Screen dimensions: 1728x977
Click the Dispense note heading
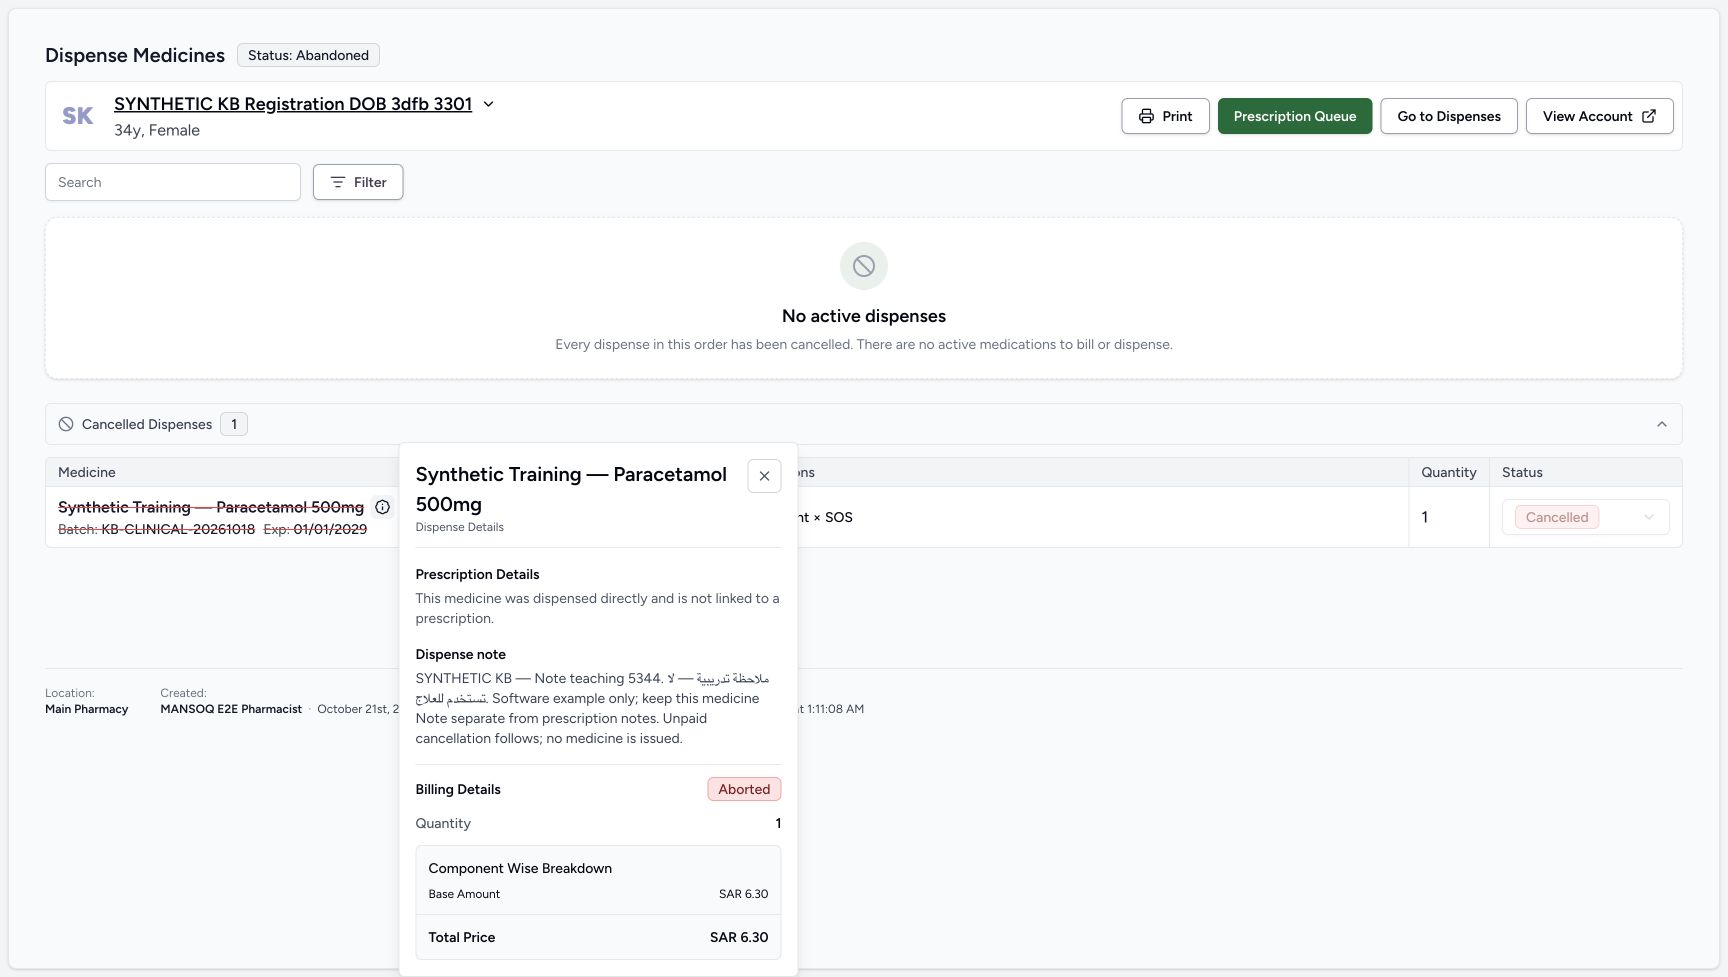coord(461,654)
